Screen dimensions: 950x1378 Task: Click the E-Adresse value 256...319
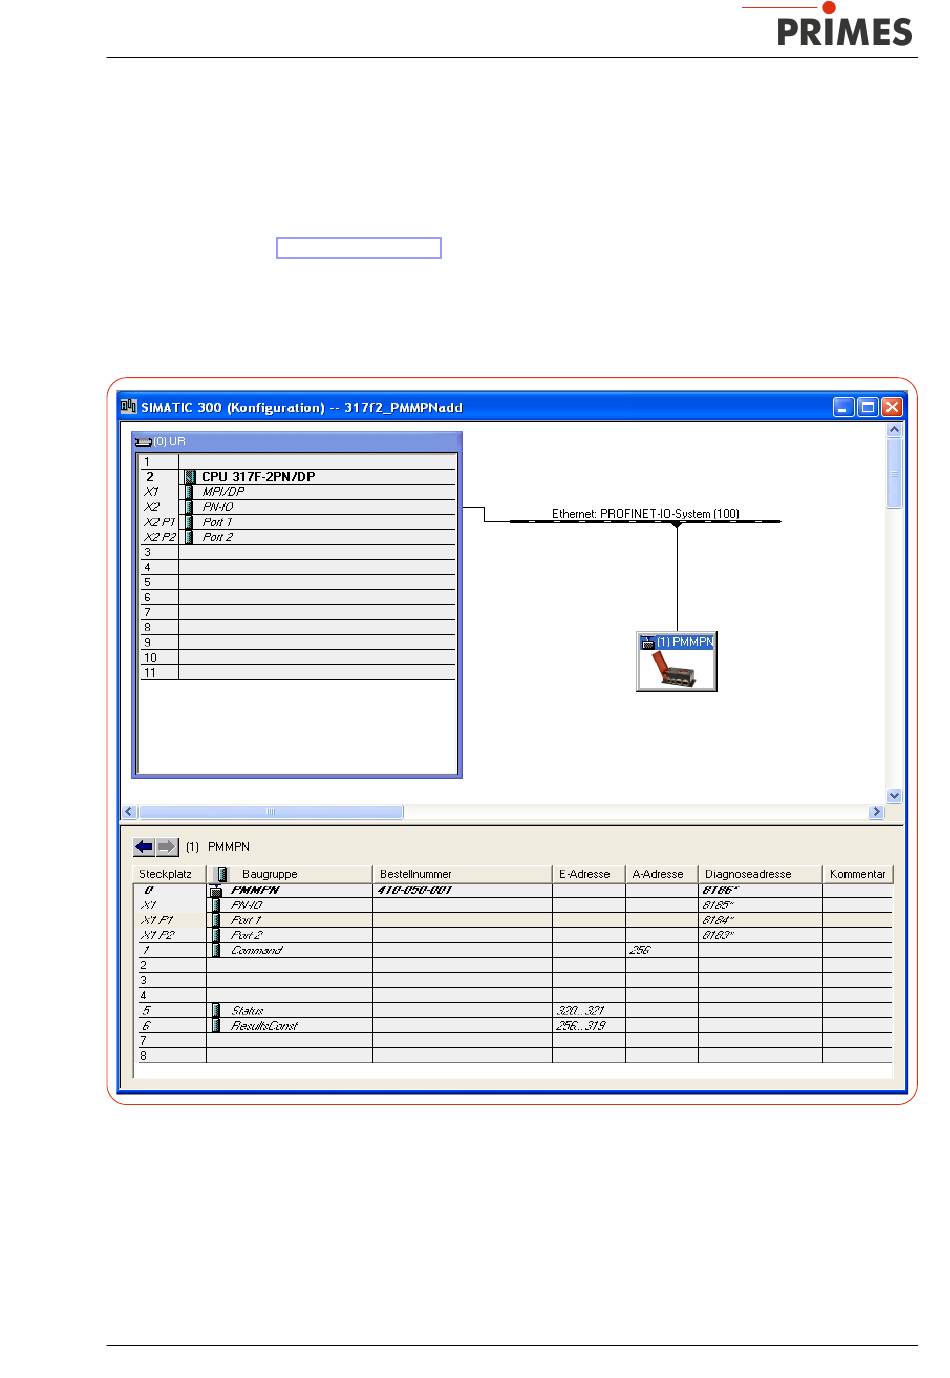580,1025
